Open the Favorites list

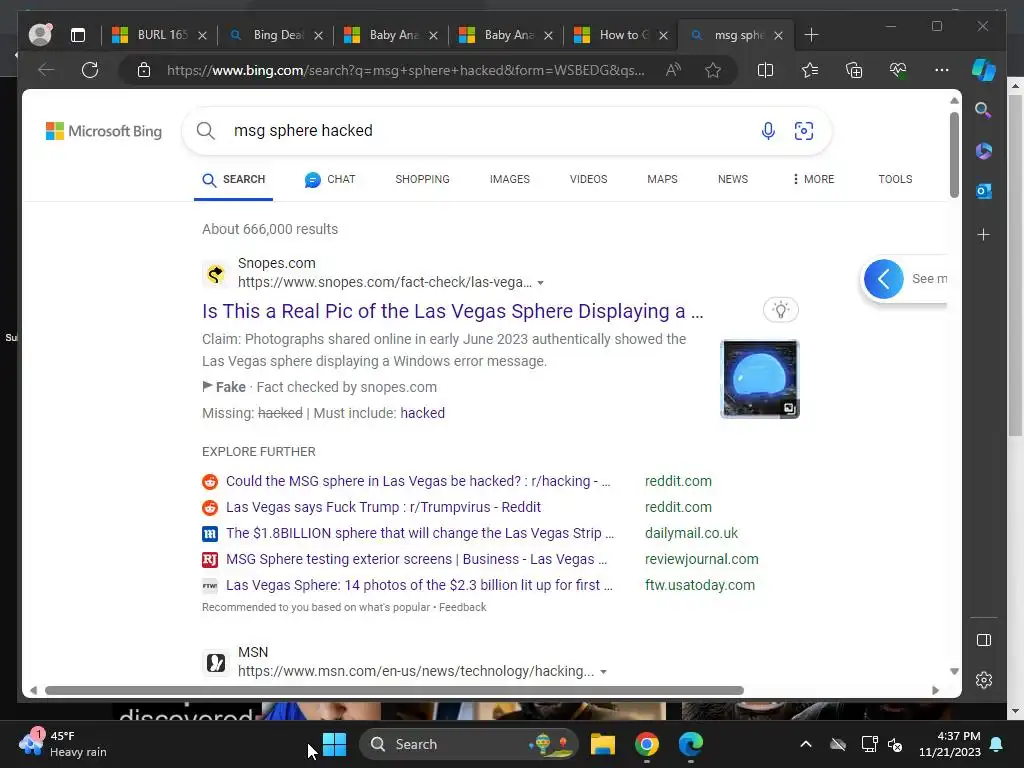(810, 70)
